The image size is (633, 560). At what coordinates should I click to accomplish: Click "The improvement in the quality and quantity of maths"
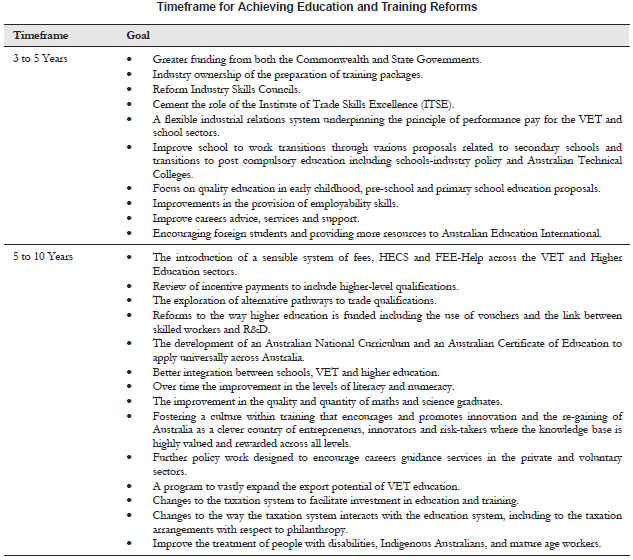click(327, 402)
